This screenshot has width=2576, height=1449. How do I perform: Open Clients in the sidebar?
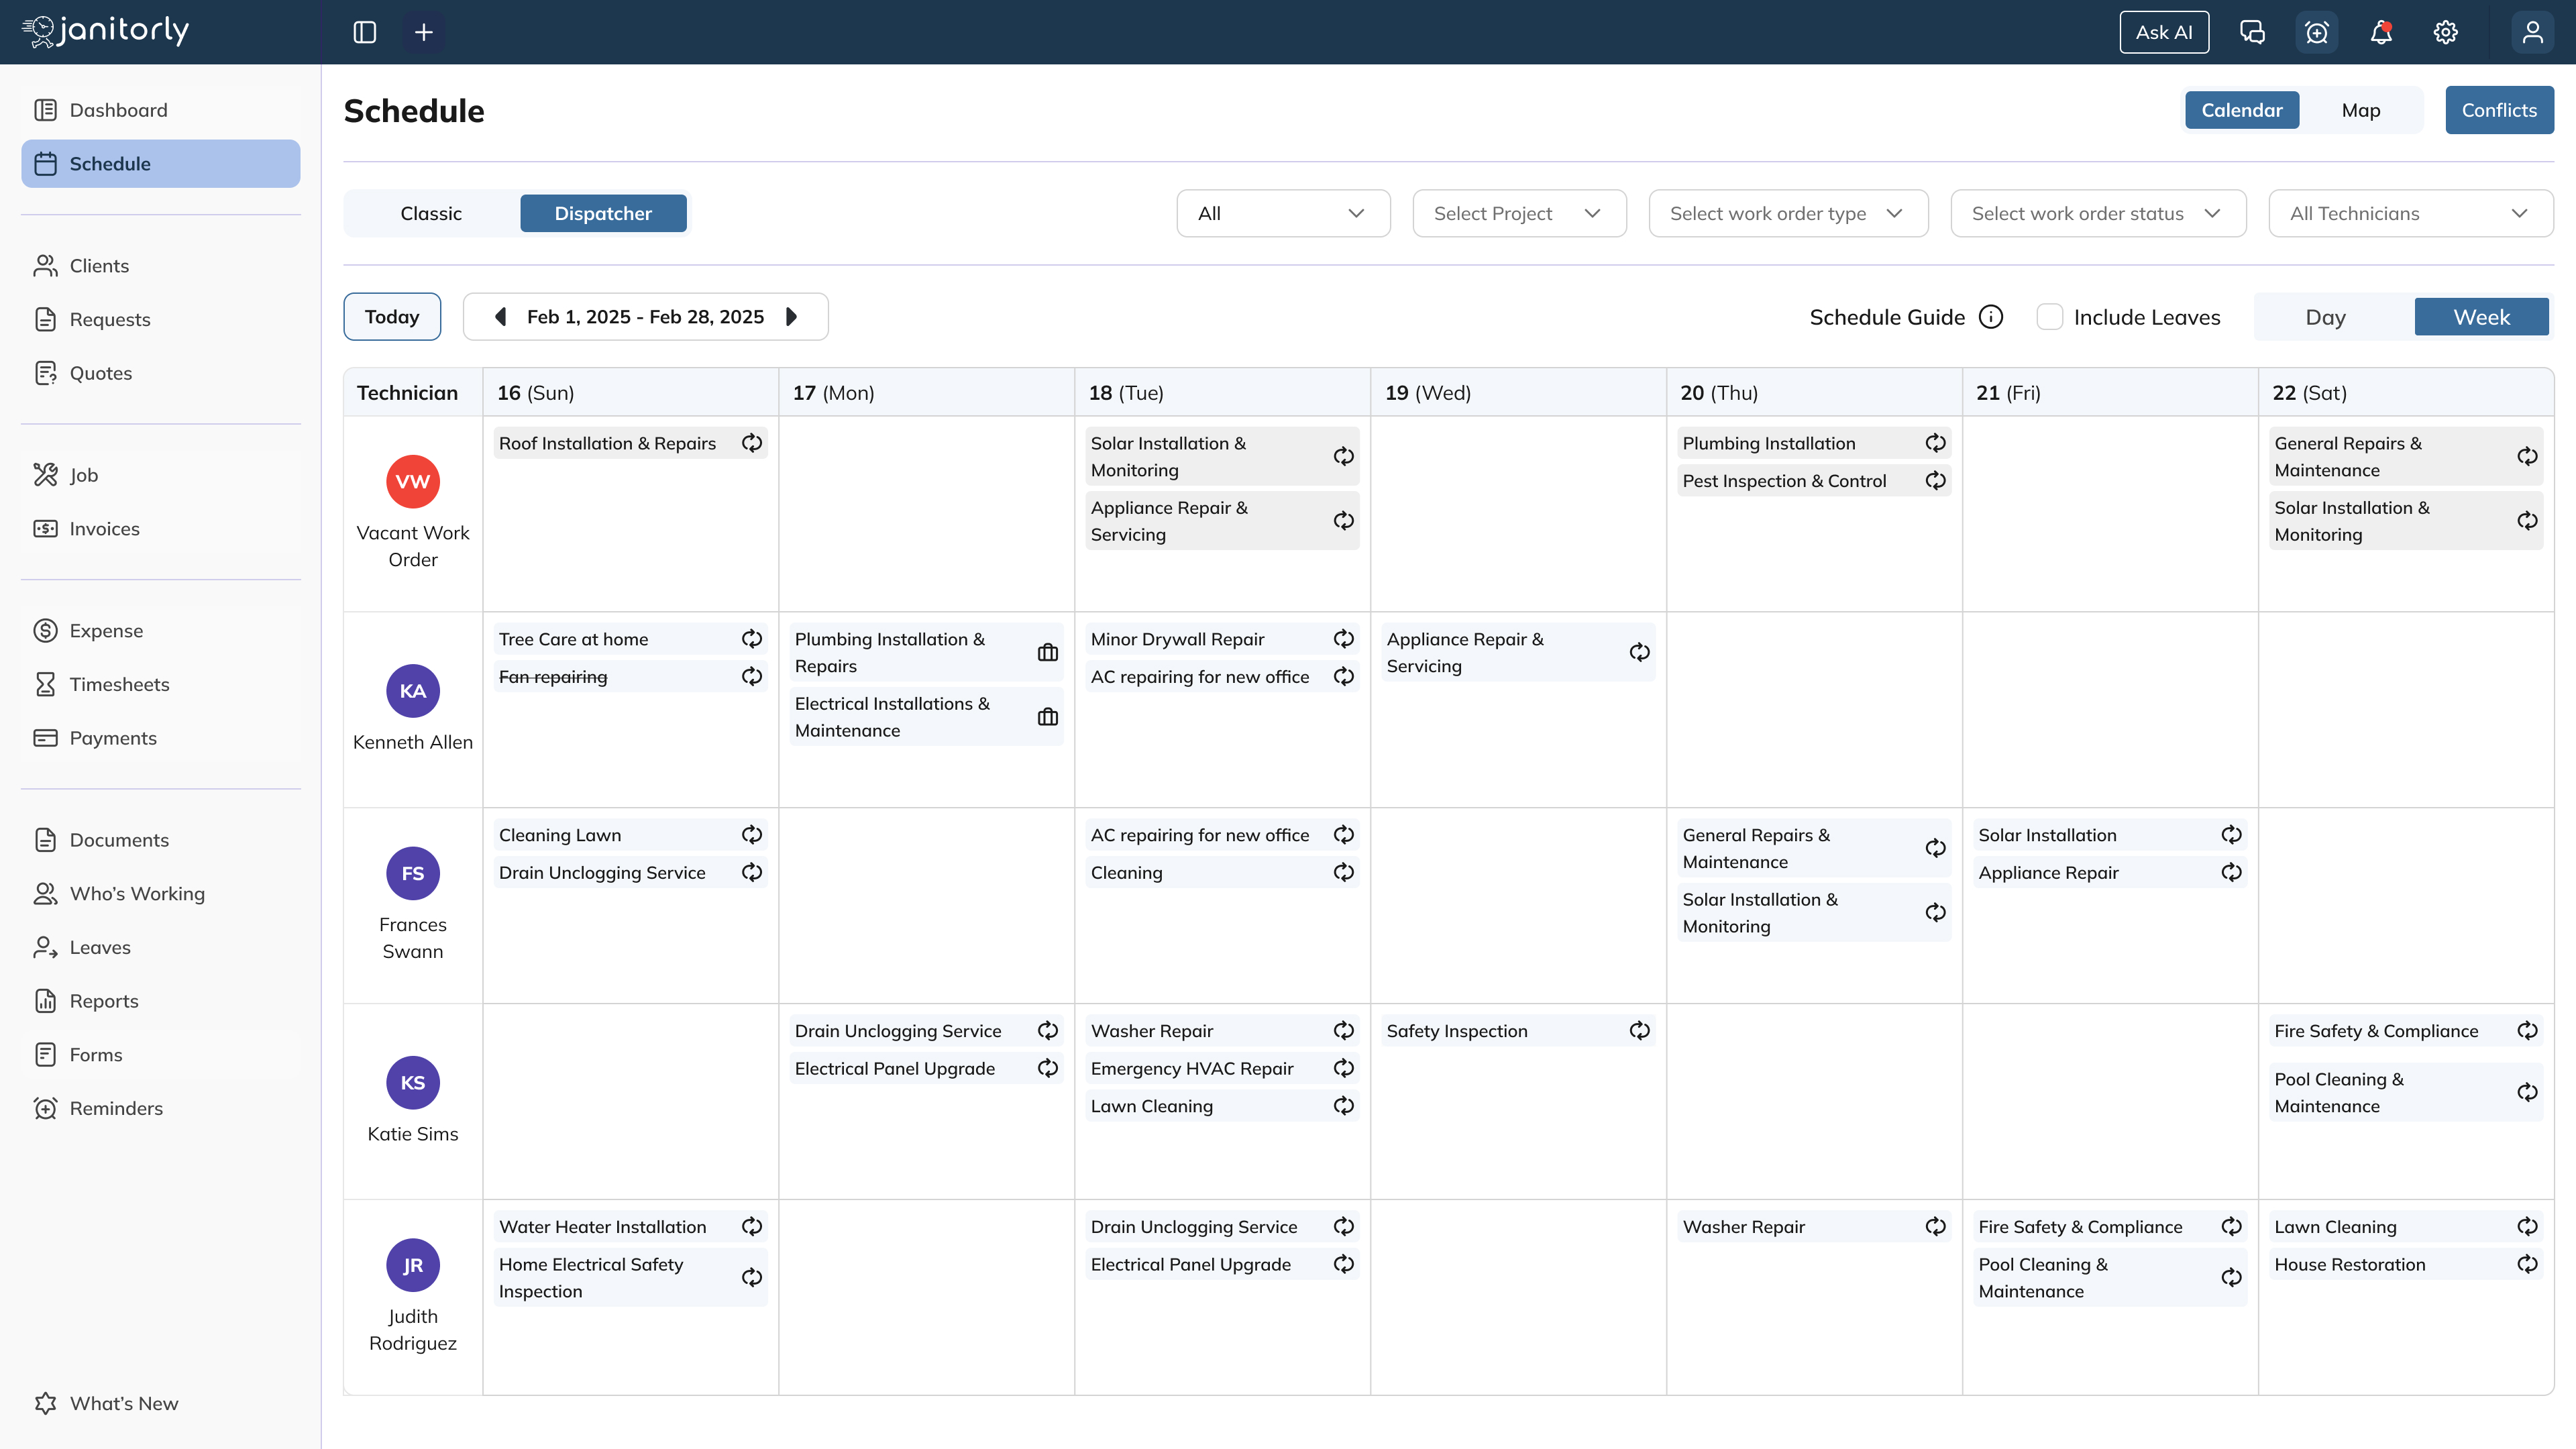(161, 266)
